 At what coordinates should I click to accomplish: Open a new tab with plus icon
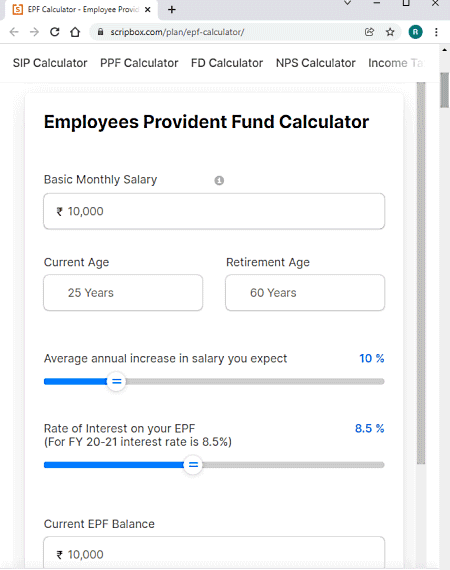click(x=172, y=9)
